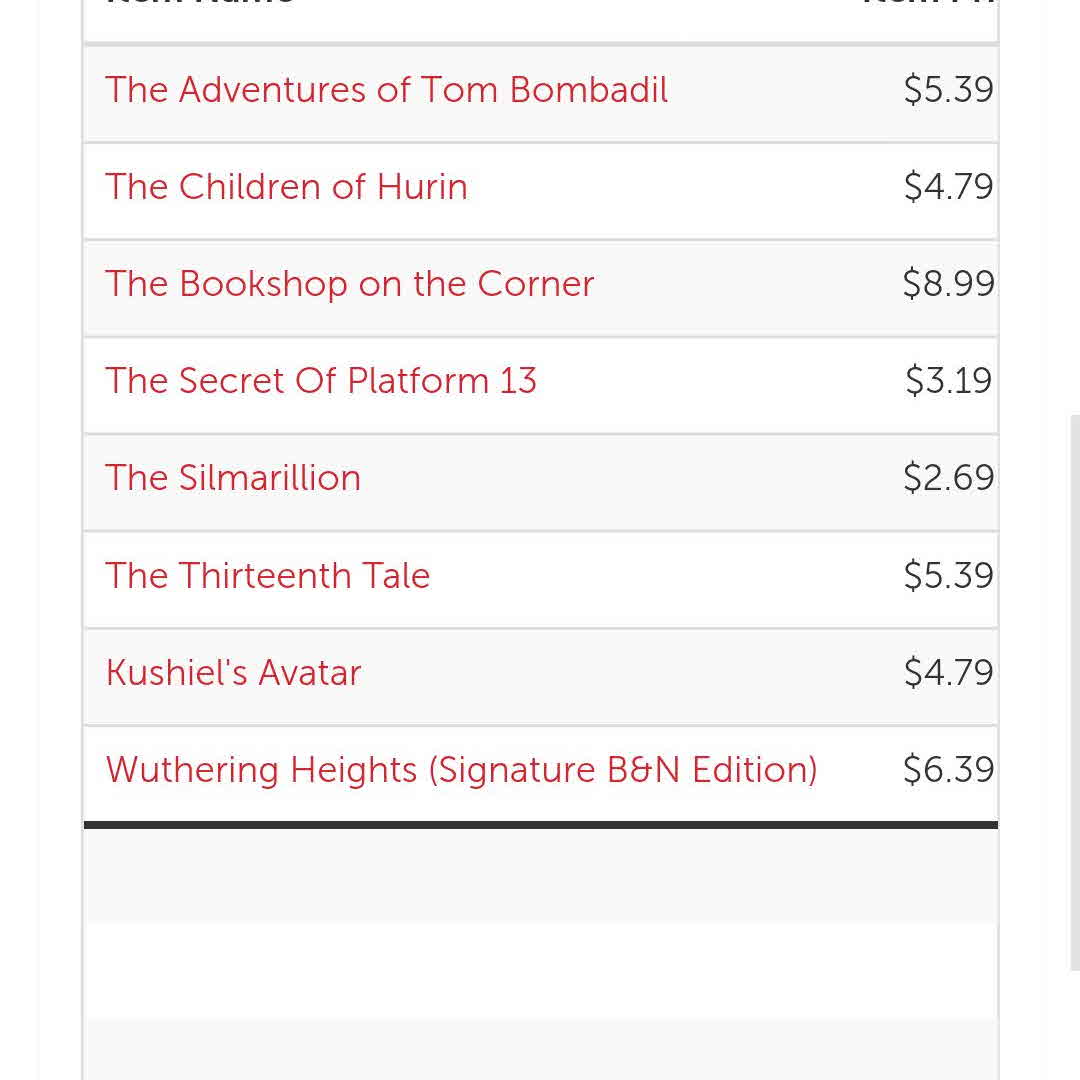Click the price of The Thirteenth Tale
The image size is (1080, 1080).
click(948, 576)
